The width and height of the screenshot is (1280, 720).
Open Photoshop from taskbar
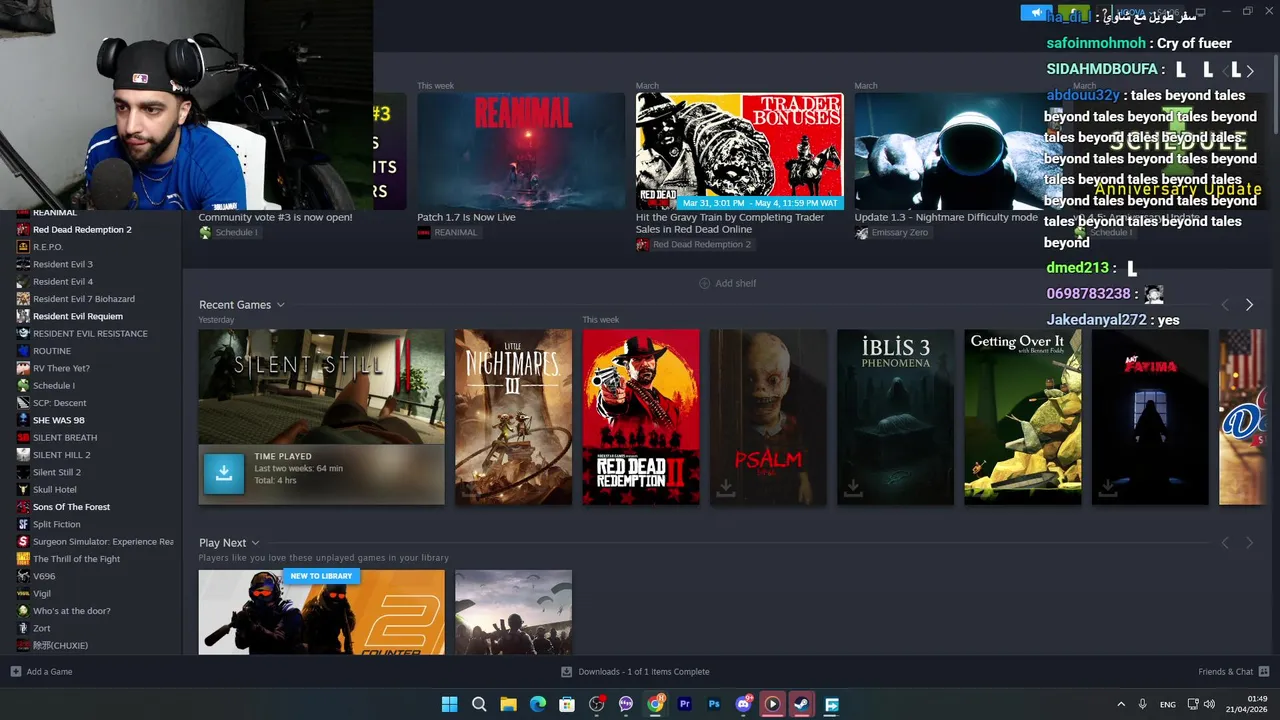[714, 704]
